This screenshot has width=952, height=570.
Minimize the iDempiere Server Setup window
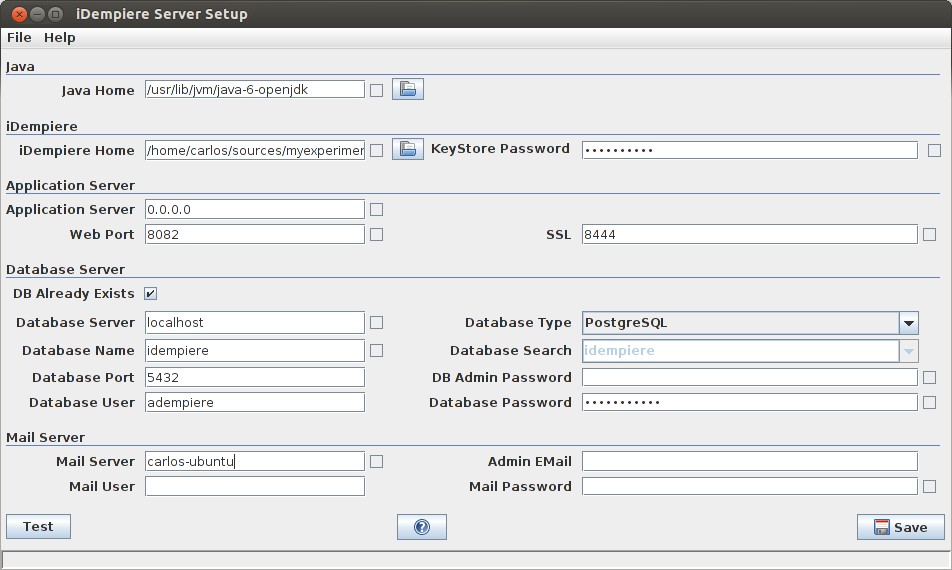[38, 14]
